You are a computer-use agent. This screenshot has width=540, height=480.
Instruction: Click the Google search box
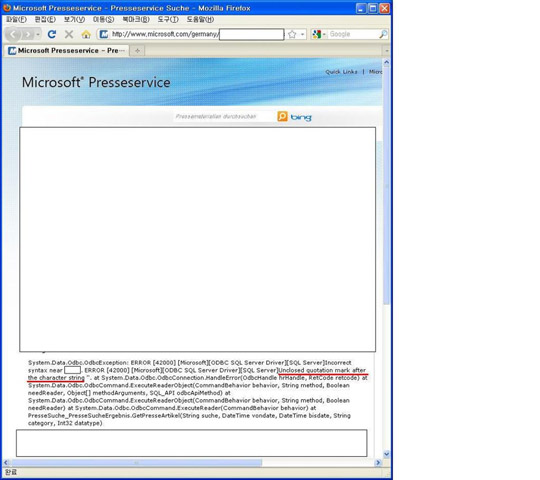[x=353, y=34]
